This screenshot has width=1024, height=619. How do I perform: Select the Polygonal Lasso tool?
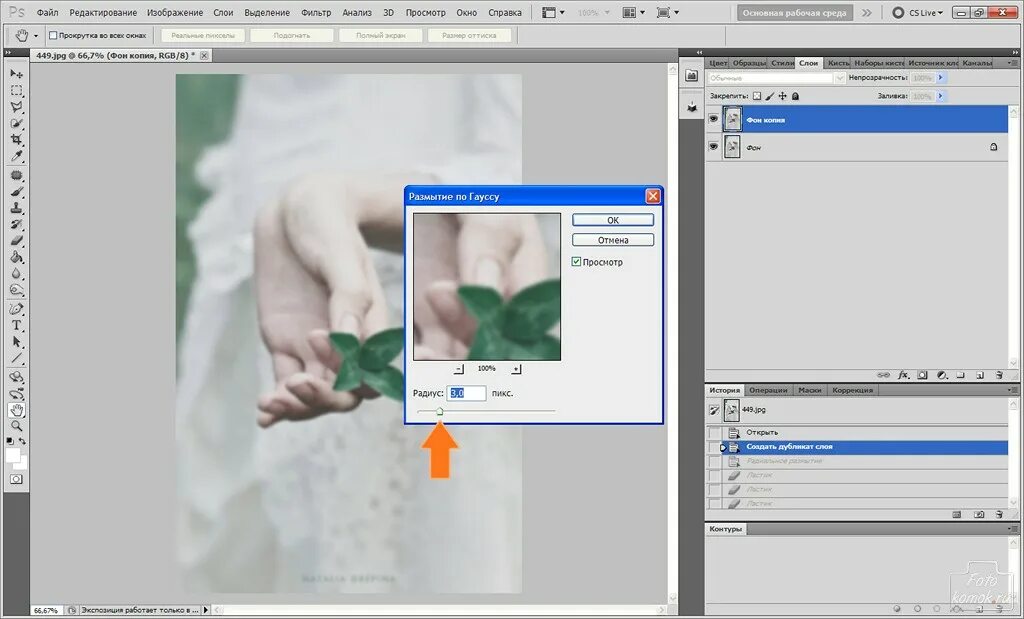pyautogui.click(x=16, y=106)
